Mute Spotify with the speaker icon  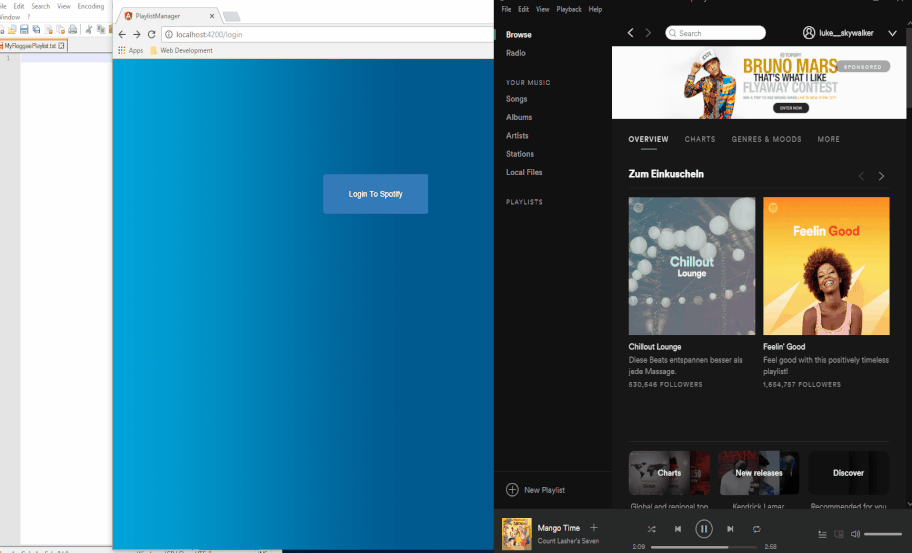click(x=855, y=534)
